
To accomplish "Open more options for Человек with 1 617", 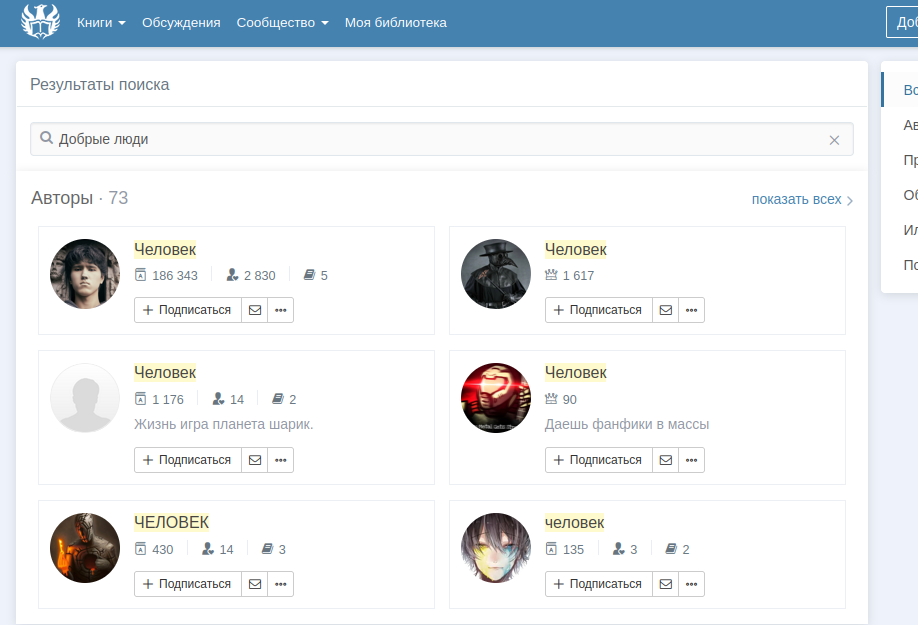I will (x=691, y=310).
